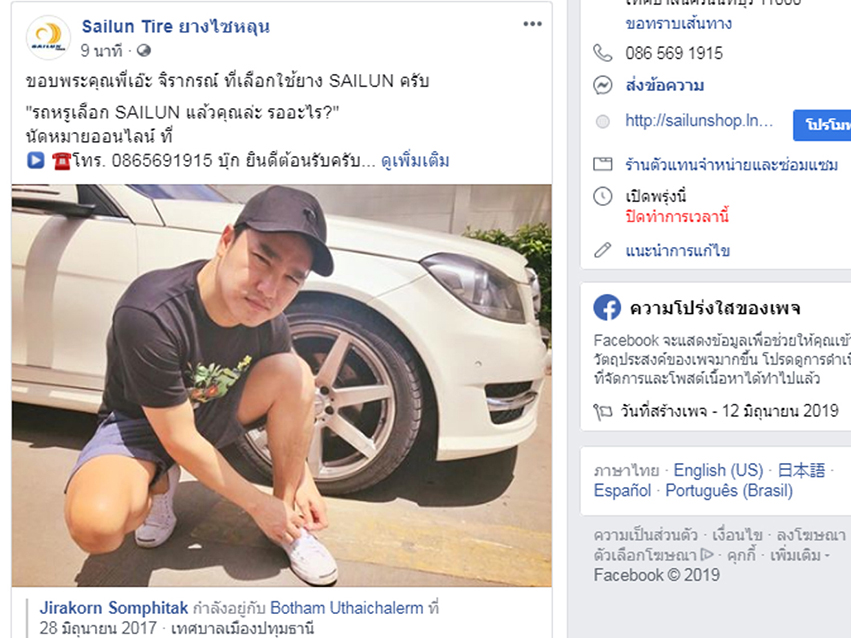Image resolution: width=851 pixels, height=638 pixels.
Task: Click the phone icon beside 086 569 1915
Action: [x=602, y=53]
